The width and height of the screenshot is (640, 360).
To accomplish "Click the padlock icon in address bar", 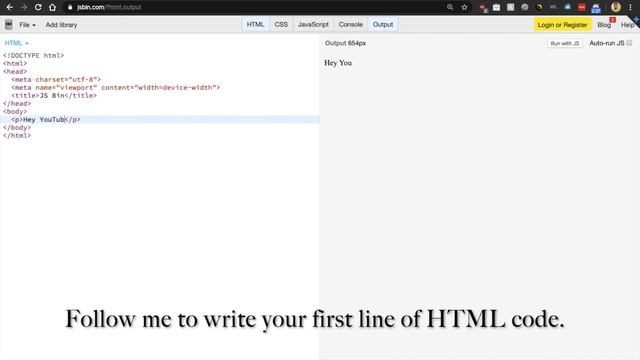I will pos(70,7).
